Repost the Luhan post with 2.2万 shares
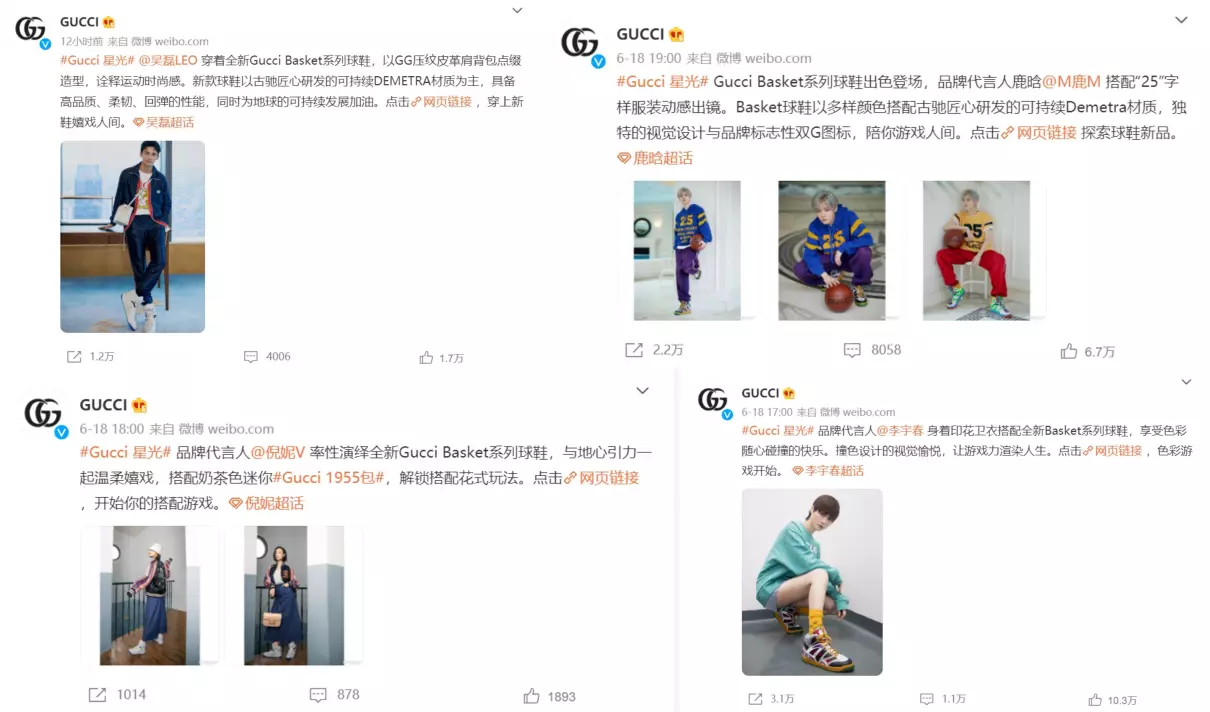1210x712 pixels. point(634,350)
